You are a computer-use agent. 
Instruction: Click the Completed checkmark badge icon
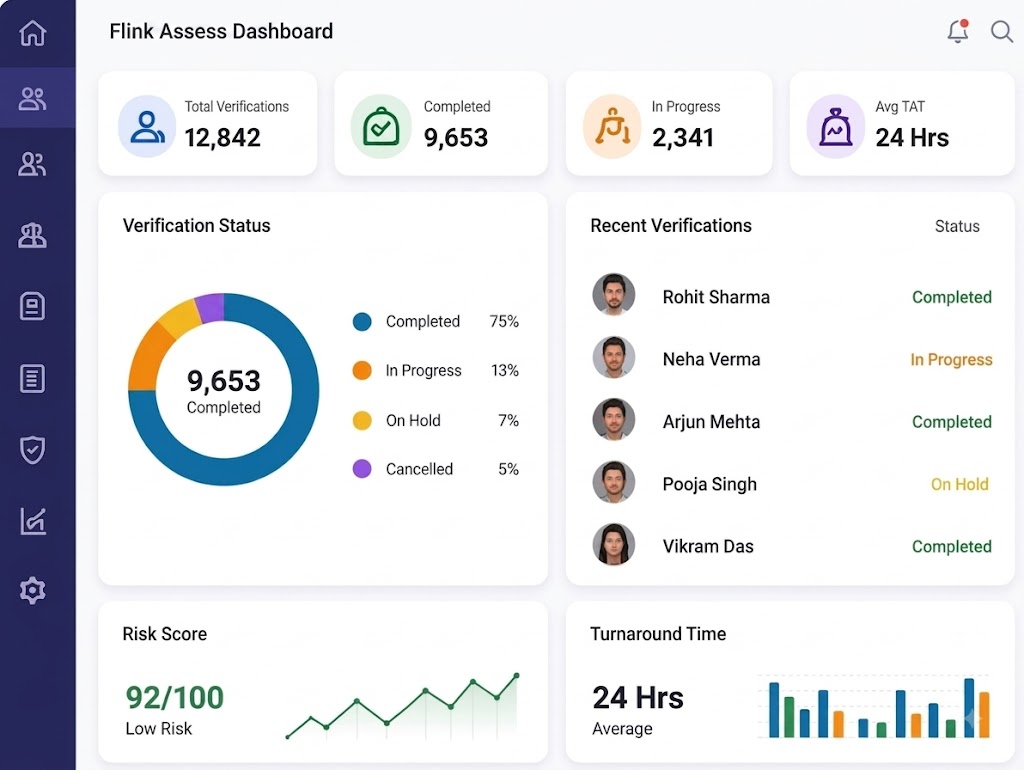[381, 127]
